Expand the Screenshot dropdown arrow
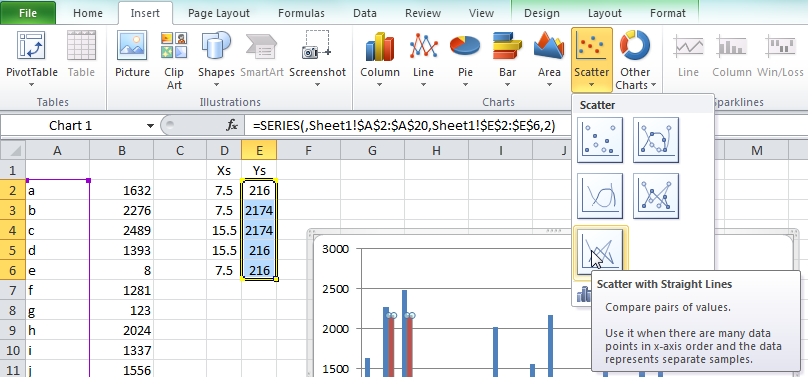This screenshot has width=808, height=377. [x=317, y=84]
